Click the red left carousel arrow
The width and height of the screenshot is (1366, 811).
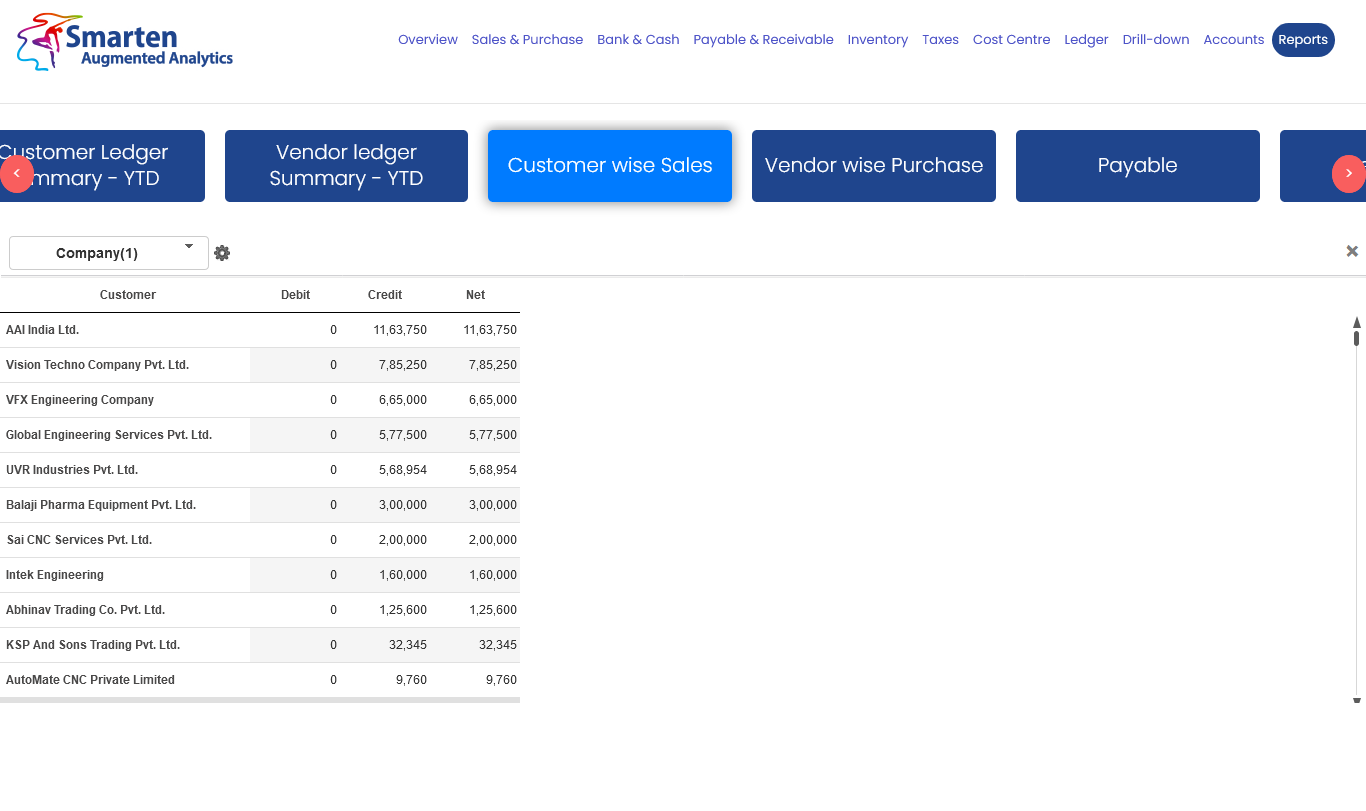(16, 174)
